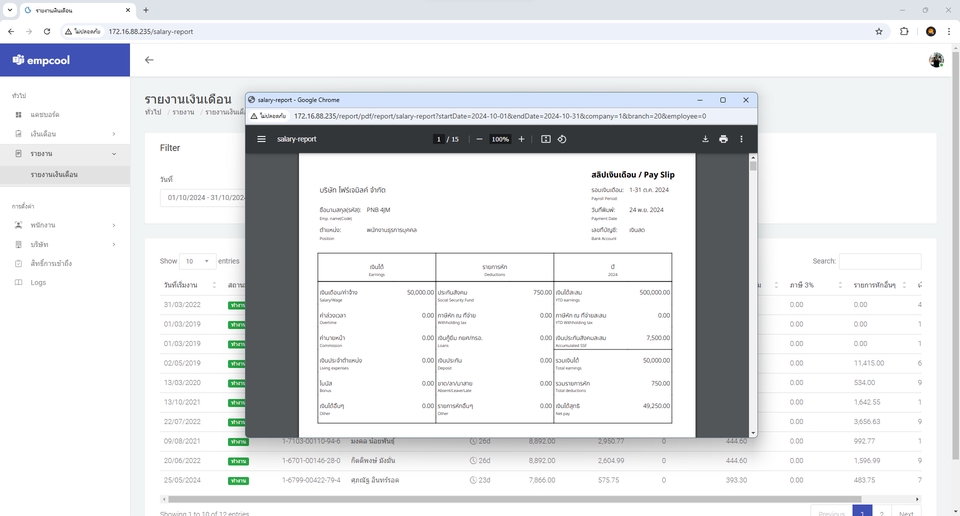Sort by รายการหักอื่นๆ column

tap(880, 285)
